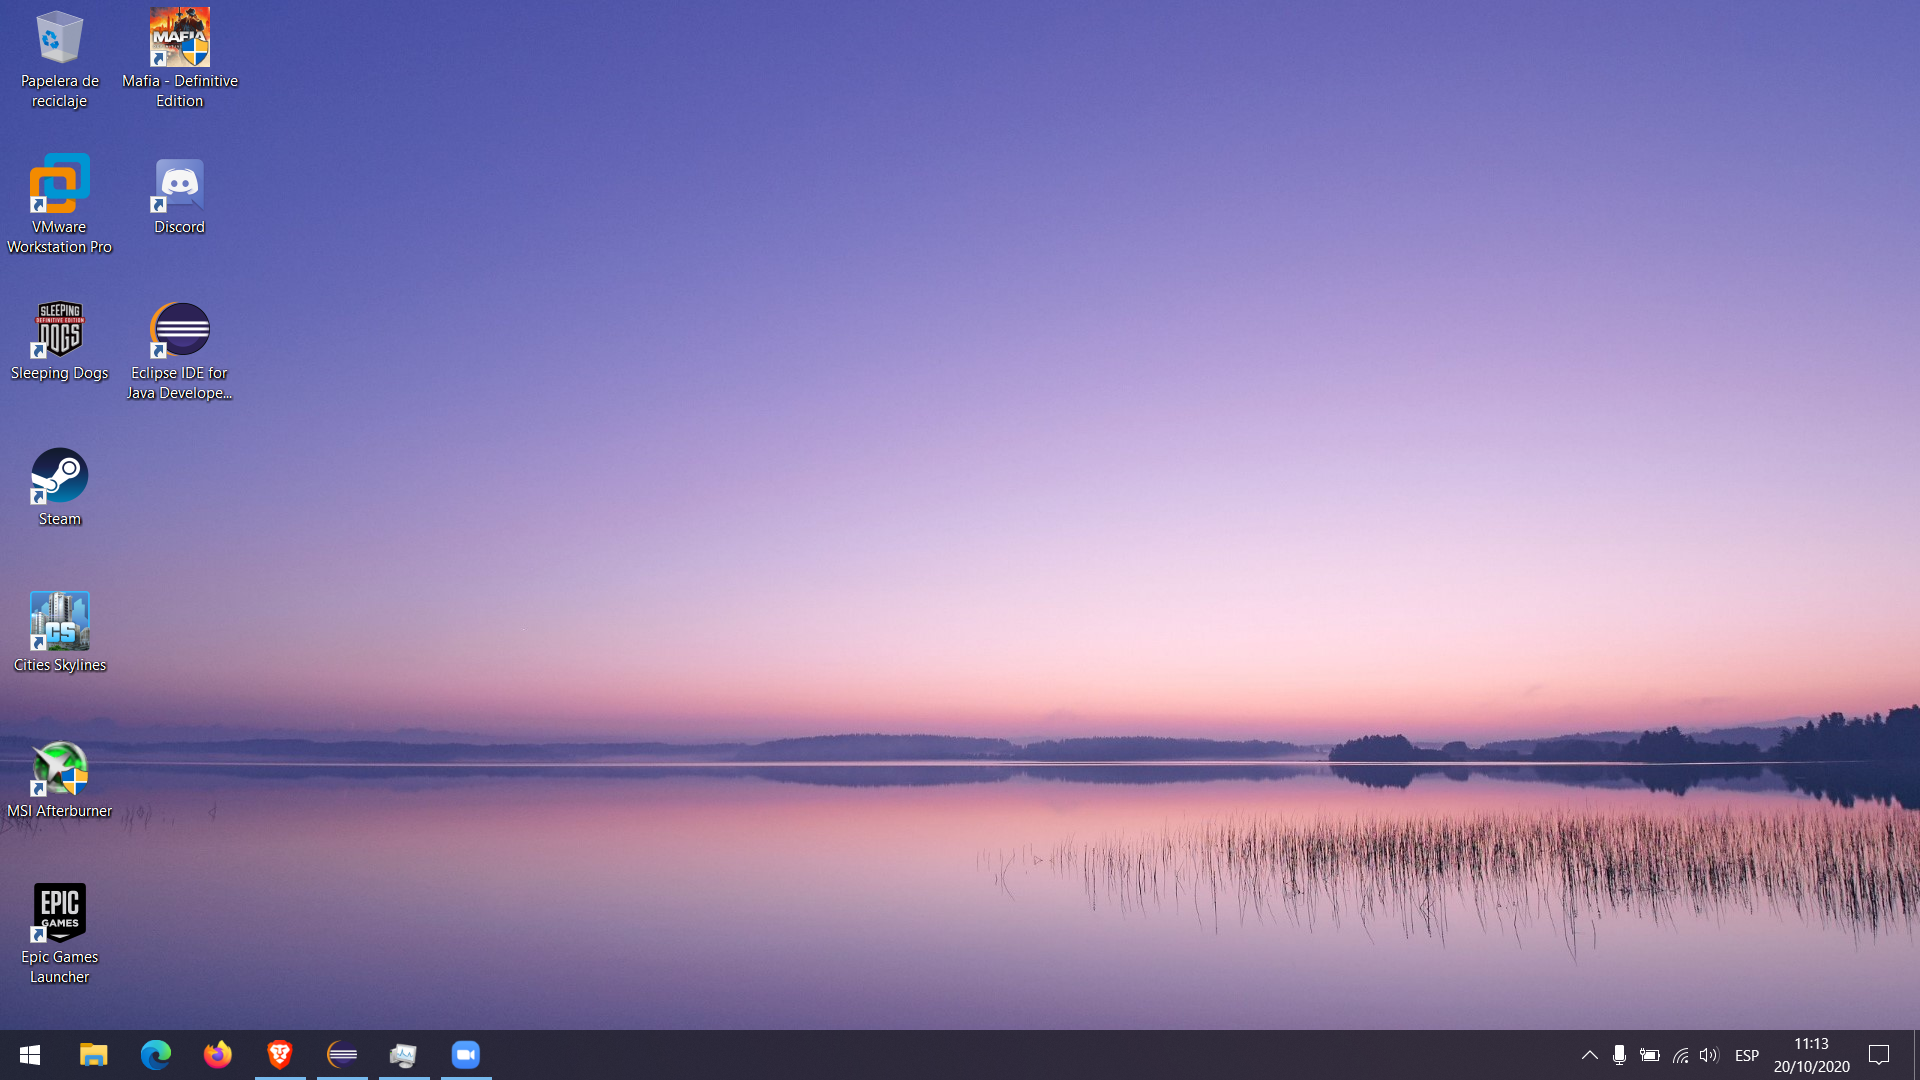Open File Explorer from taskbar
This screenshot has width=1920, height=1080.
(93, 1055)
